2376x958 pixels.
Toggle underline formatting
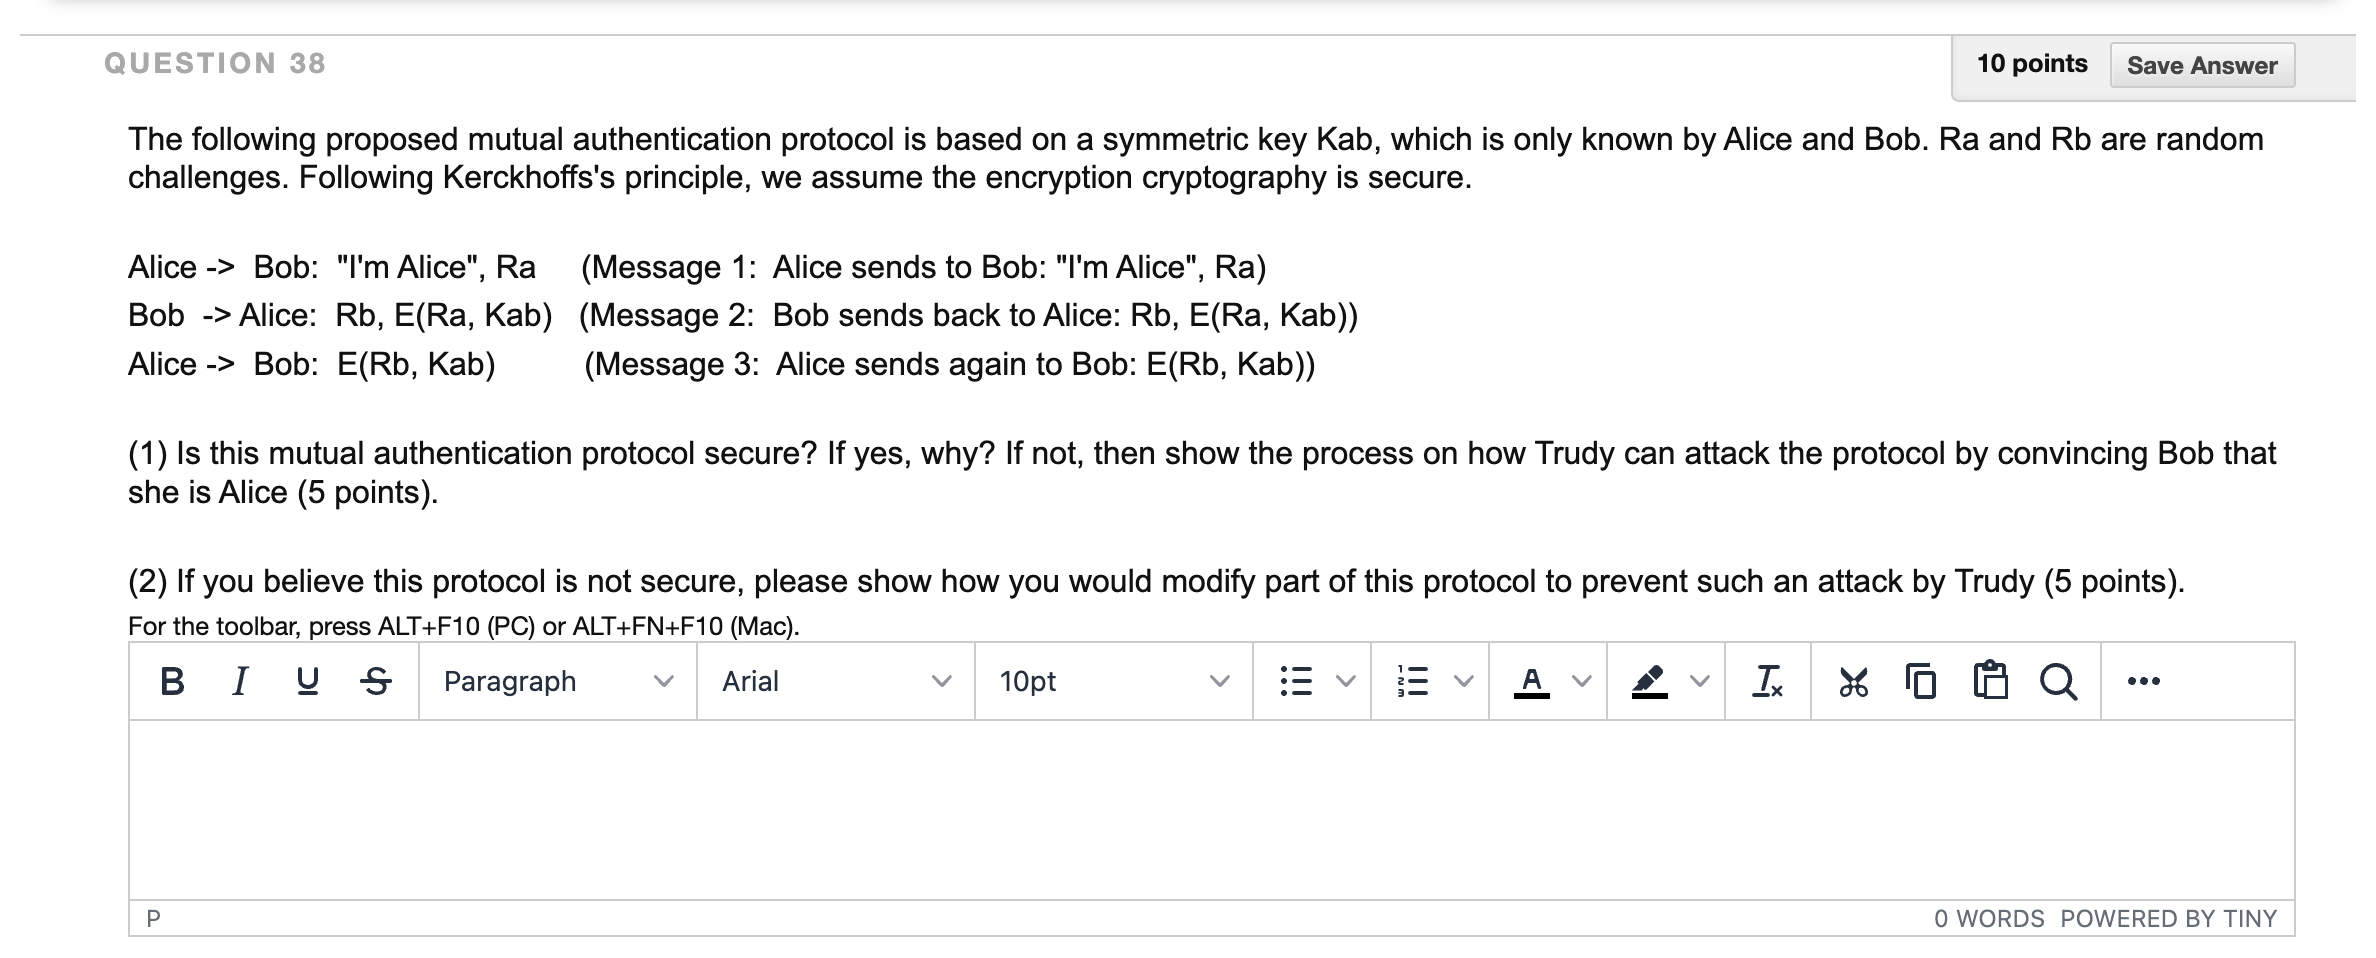click(x=305, y=681)
